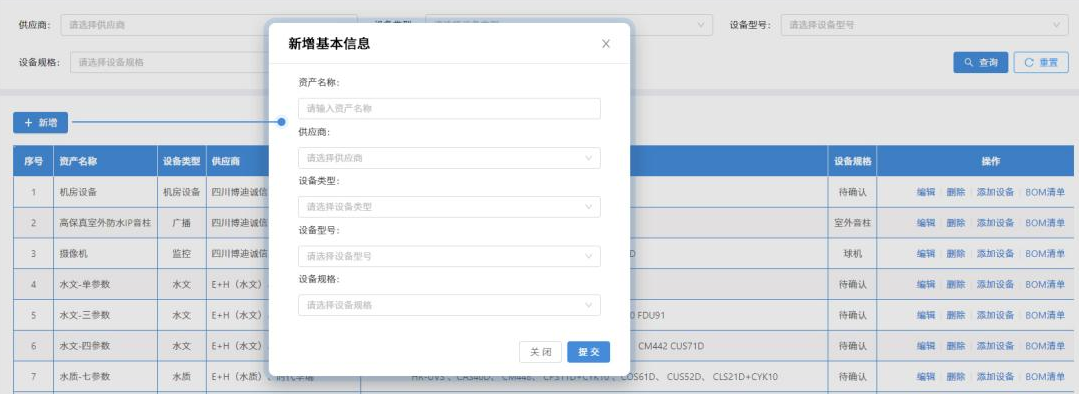Click 删除 for row 摄像机
The image size is (1079, 394).
click(956, 254)
